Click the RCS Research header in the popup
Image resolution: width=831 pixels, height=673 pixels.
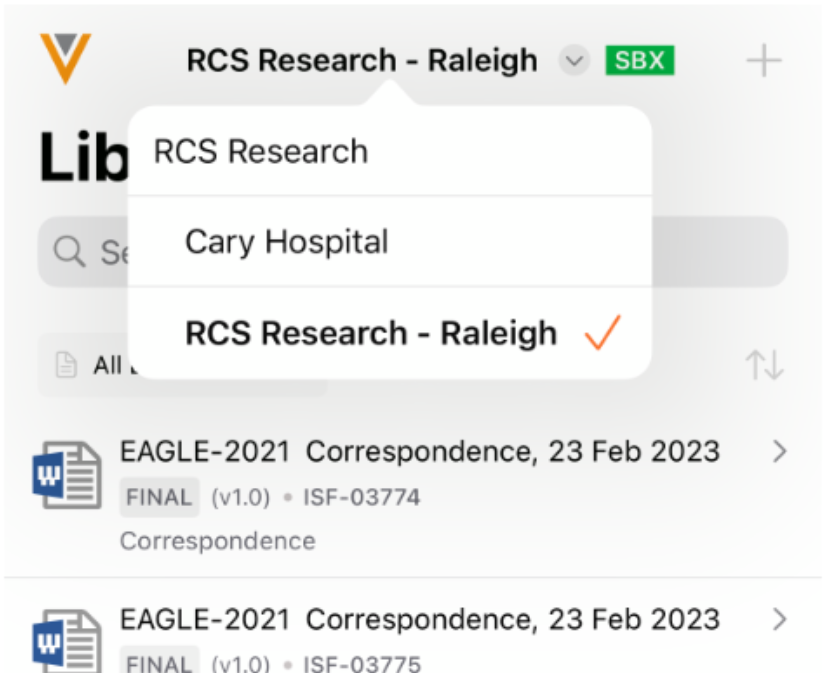(x=261, y=152)
